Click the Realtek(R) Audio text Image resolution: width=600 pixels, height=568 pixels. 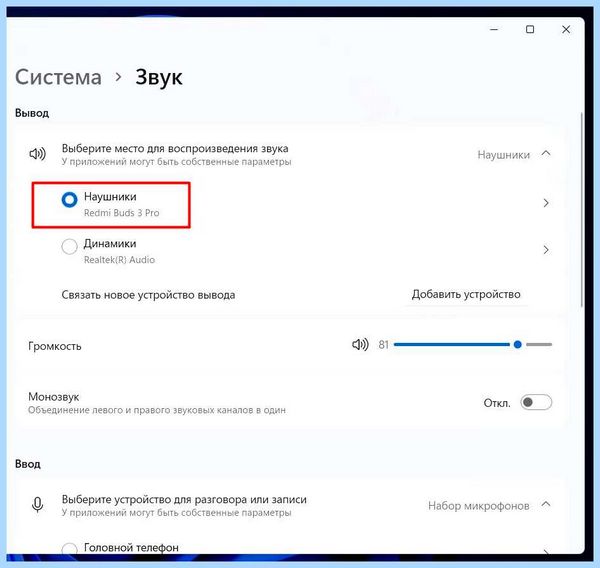[x=119, y=260]
